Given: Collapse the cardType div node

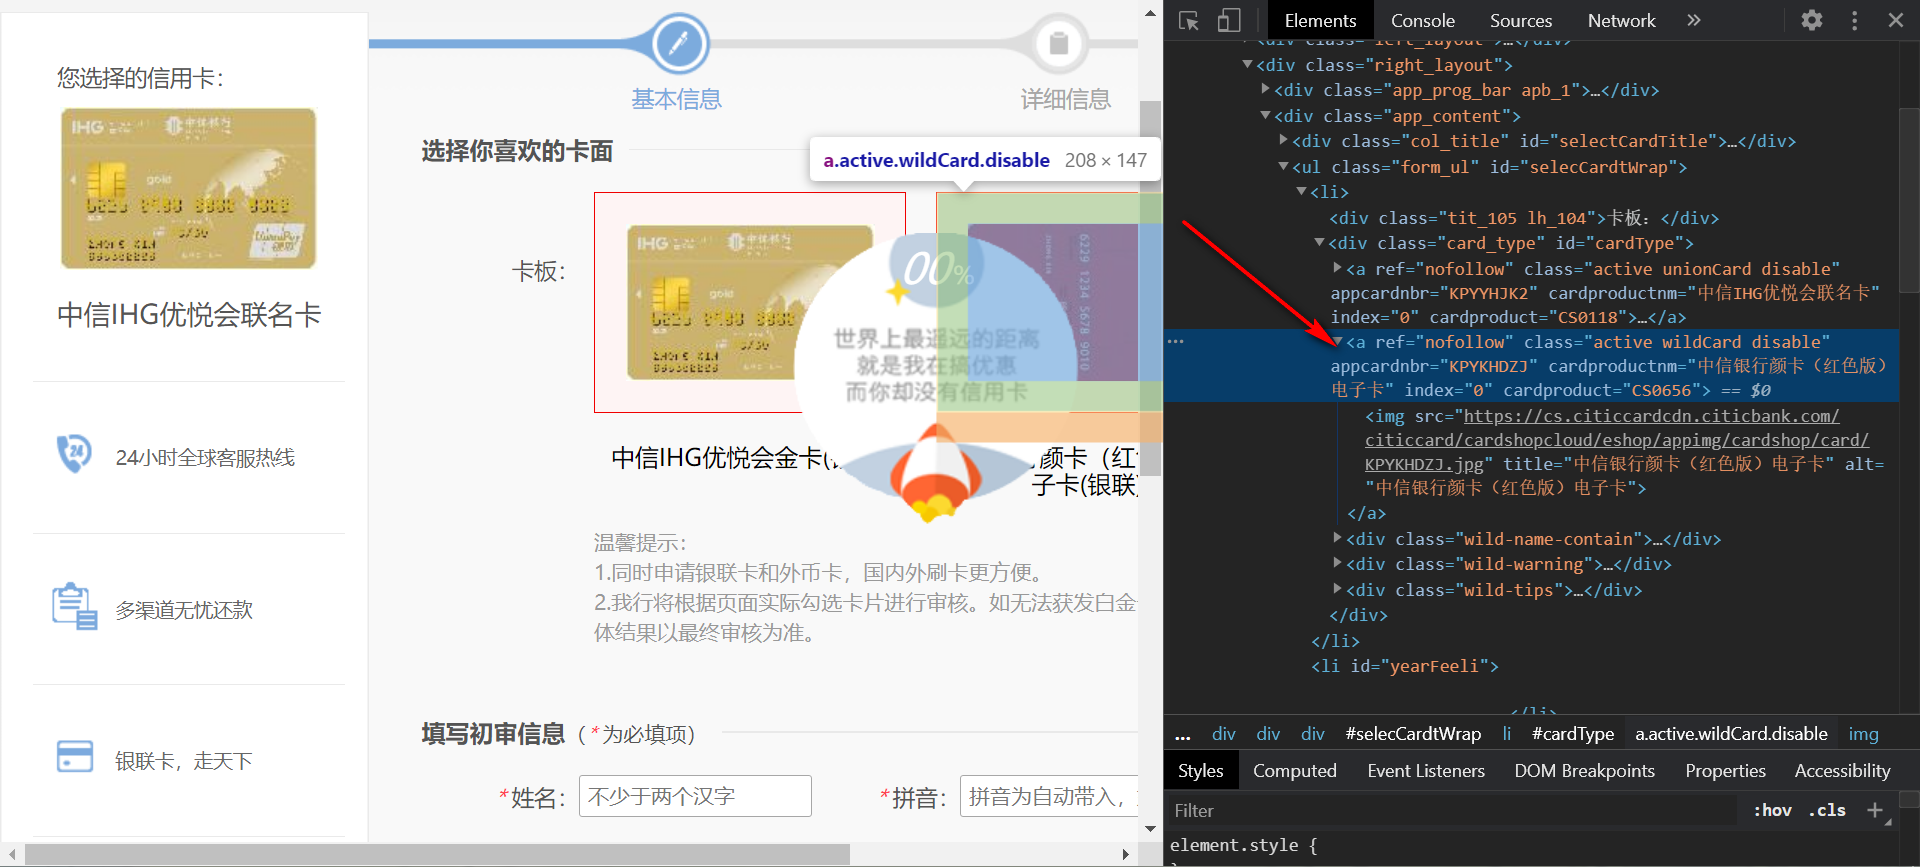Looking at the screenshot, I should pos(1319,242).
